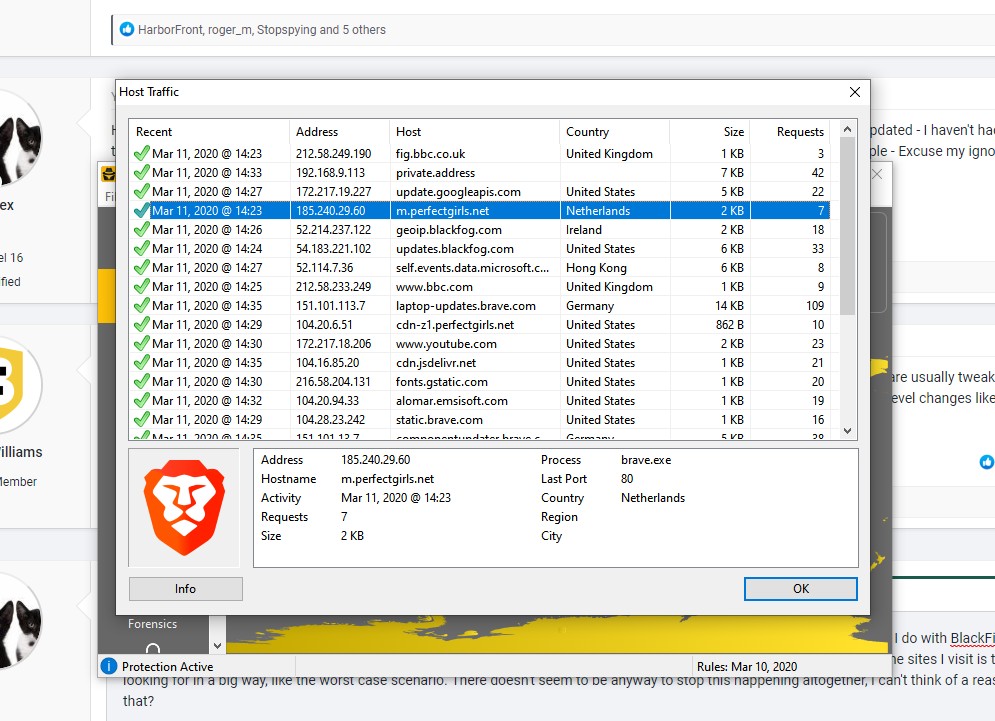Select host www.bbc.com

[434, 287]
